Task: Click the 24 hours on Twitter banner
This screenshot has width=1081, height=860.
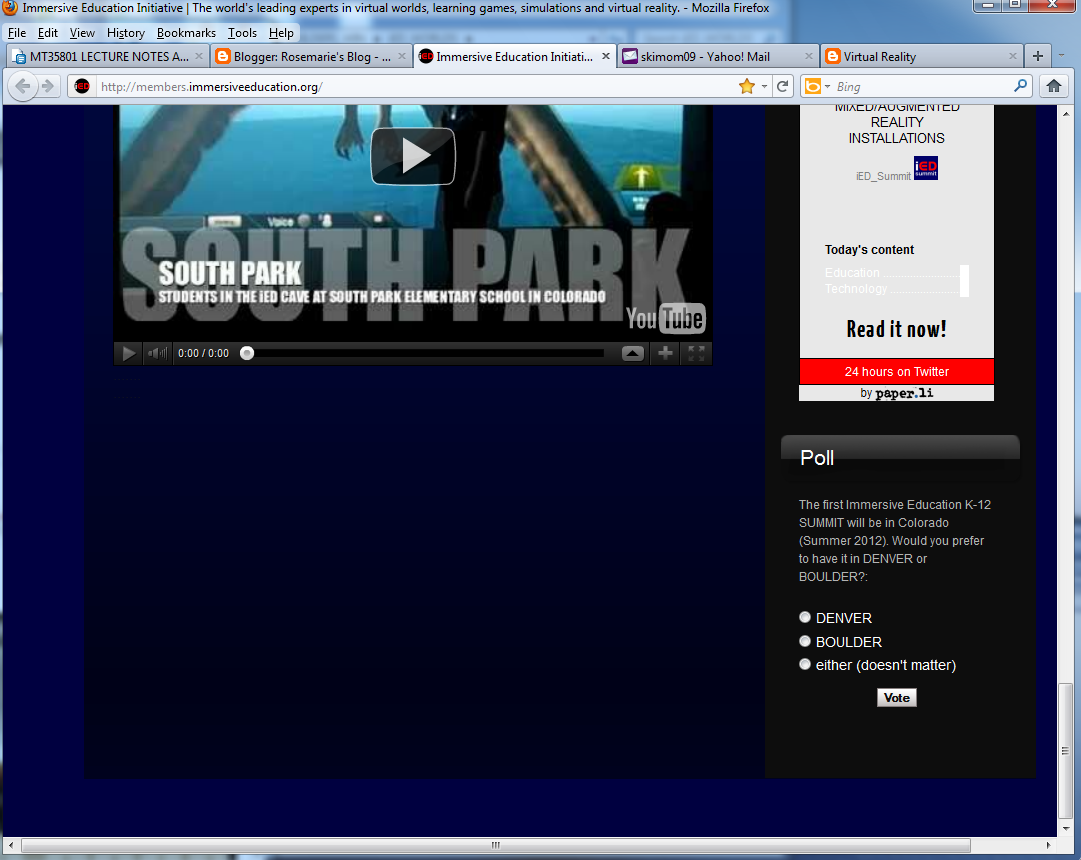Action: pyautogui.click(x=896, y=372)
